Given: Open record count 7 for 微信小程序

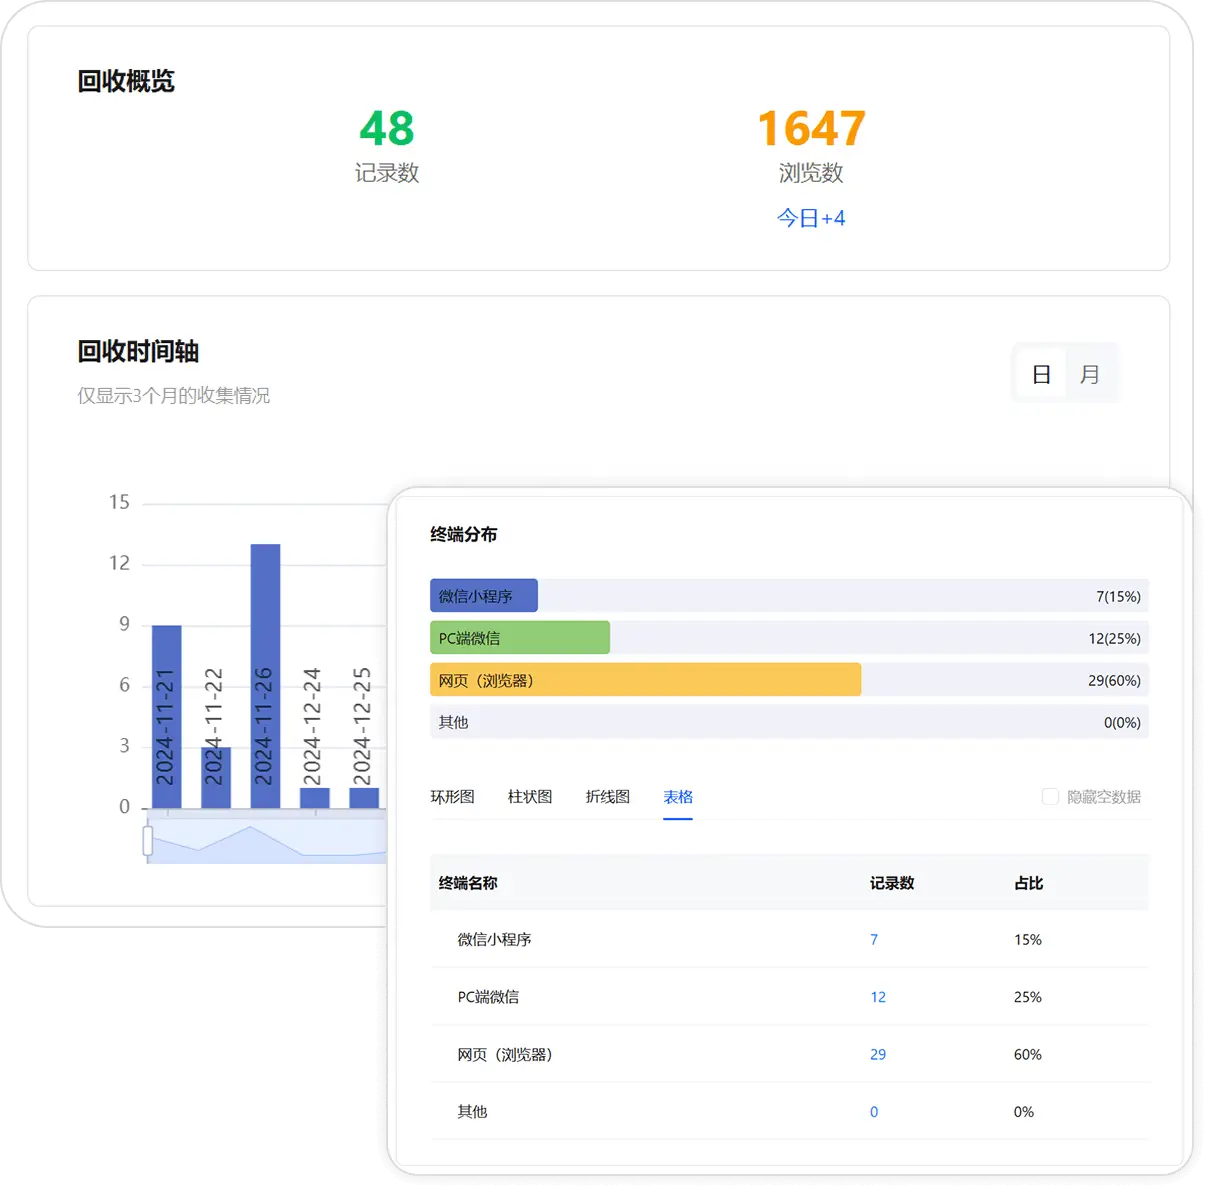Looking at the screenshot, I should click(874, 940).
